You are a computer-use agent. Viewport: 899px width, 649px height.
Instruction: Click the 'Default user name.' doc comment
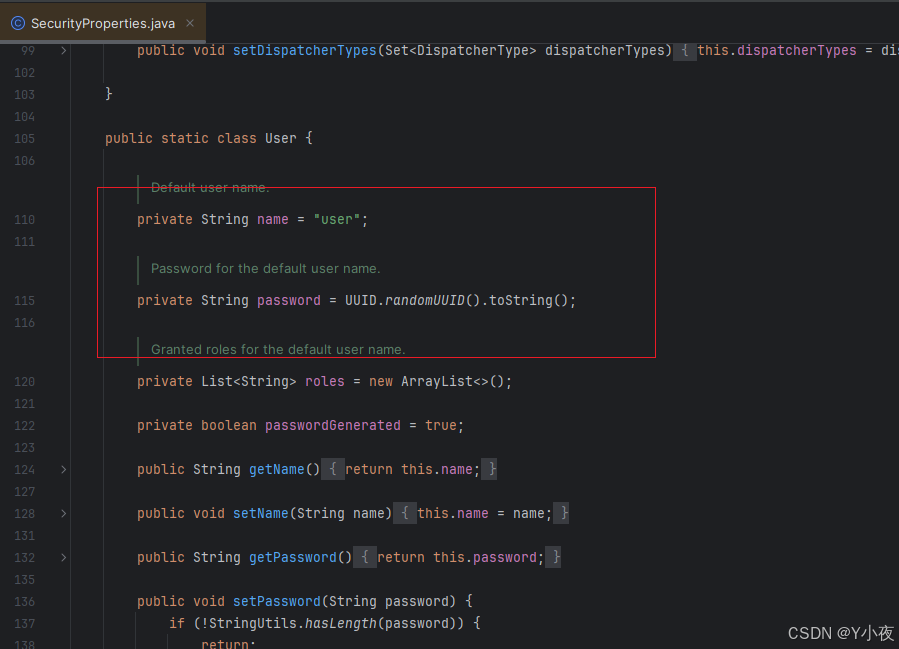coord(210,187)
